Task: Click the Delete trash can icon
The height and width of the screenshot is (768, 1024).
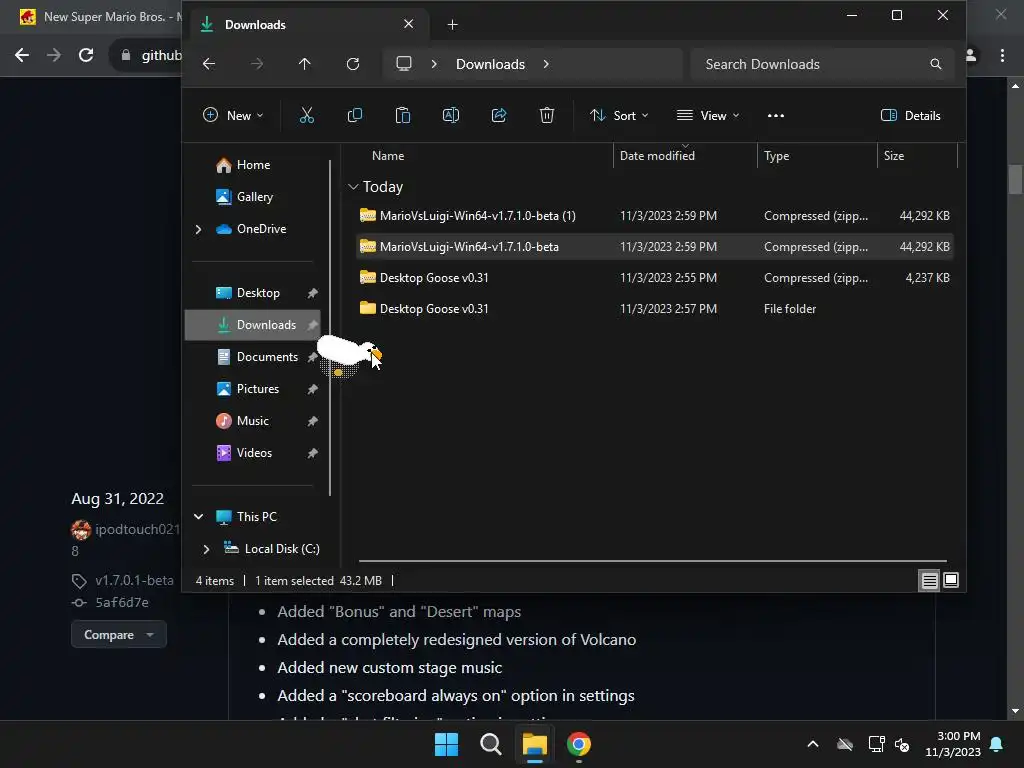Action: coord(547,116)
